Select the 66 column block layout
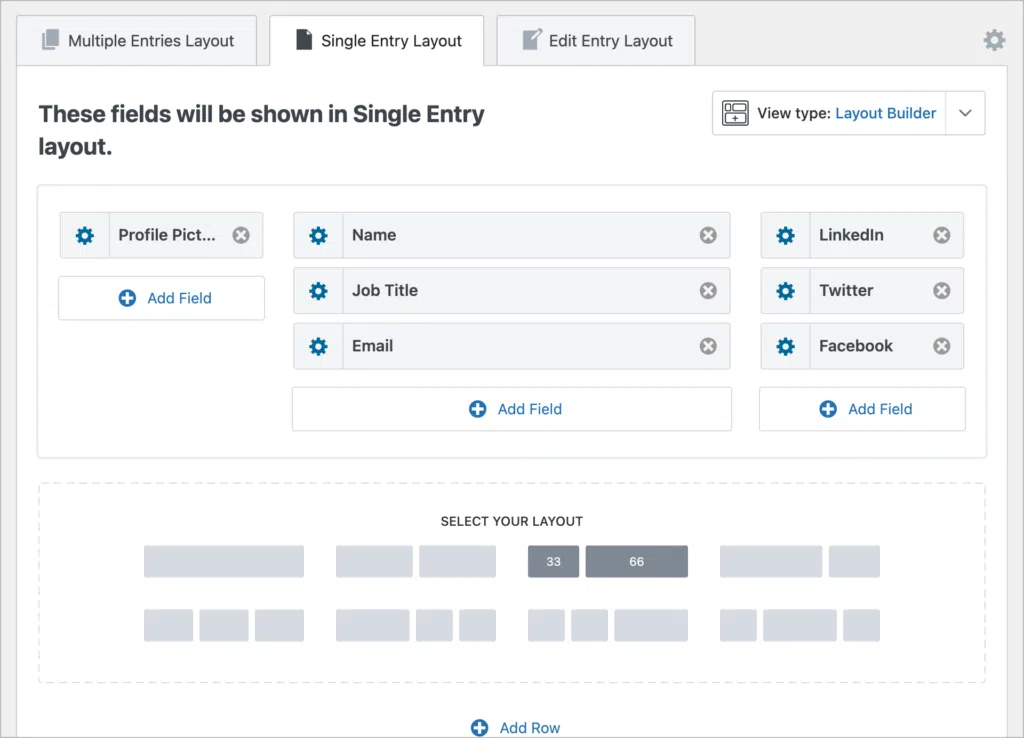The image size is (1024, 738). tap(637, 562)
